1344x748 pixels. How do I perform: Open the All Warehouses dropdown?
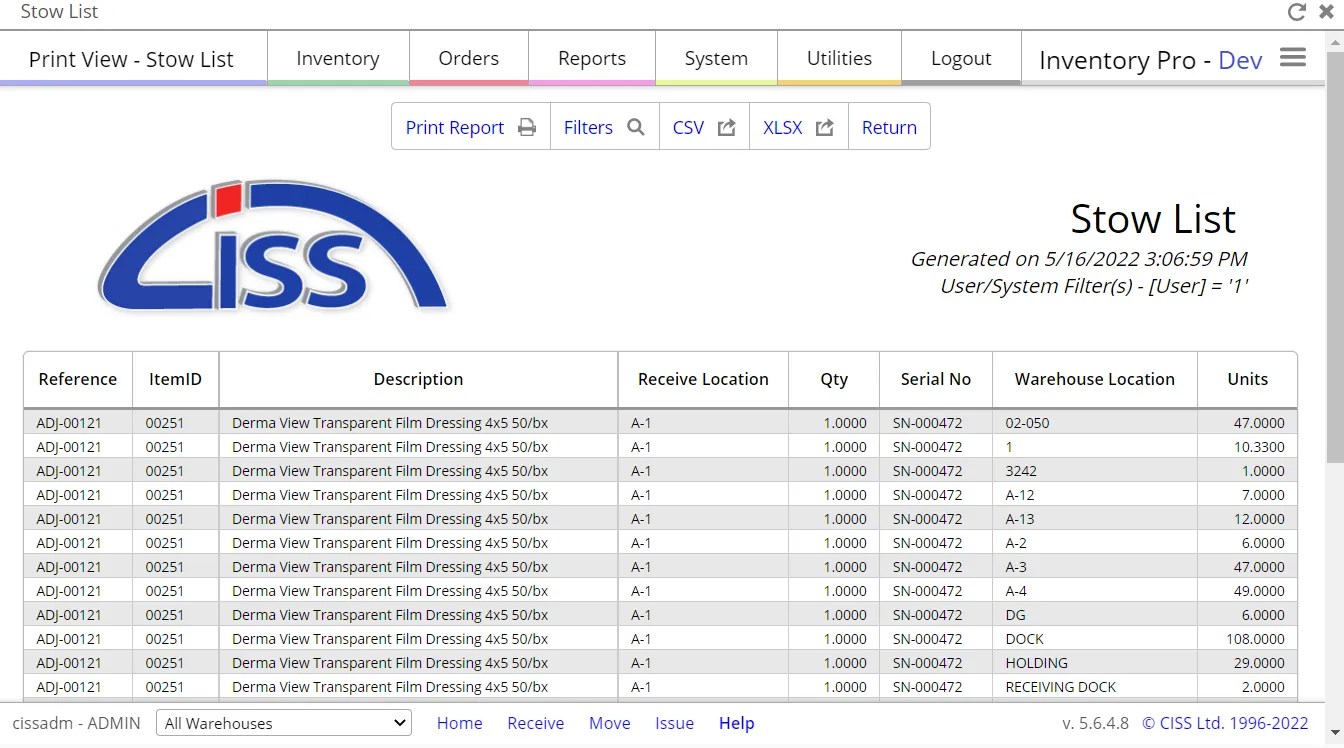click(283, 722)
